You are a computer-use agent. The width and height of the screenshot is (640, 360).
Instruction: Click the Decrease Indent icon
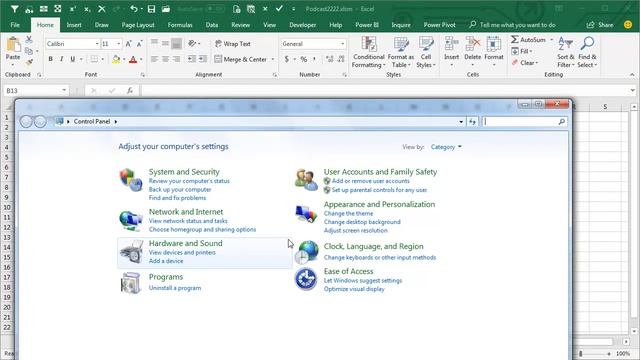(192, 60)
